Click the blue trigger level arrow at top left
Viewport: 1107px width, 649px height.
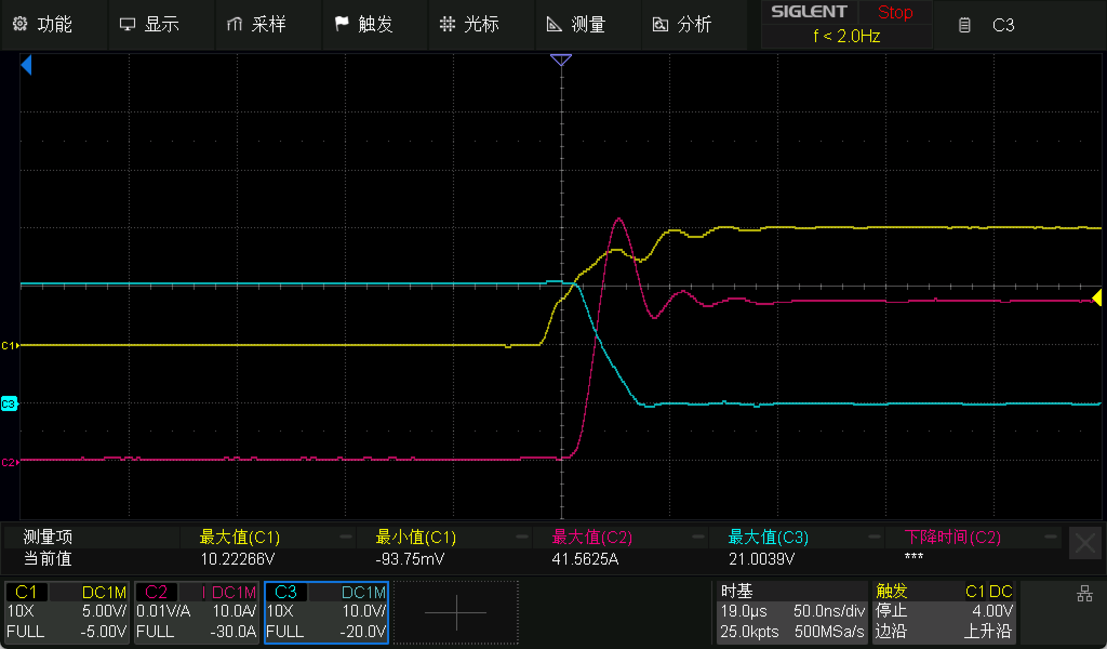click(26, 66)
